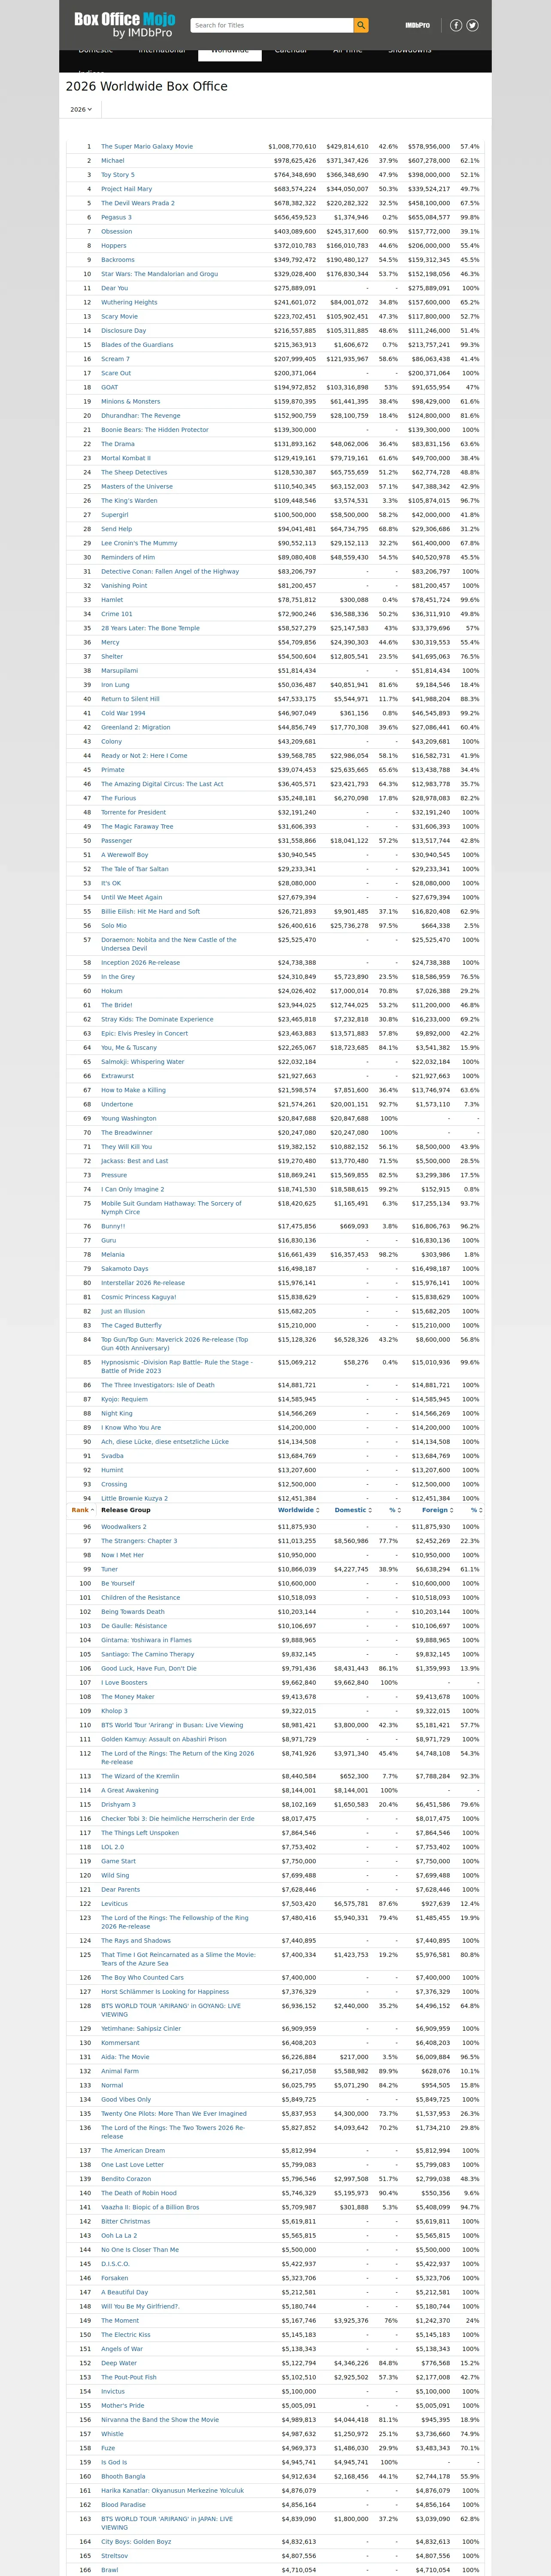Focus the Search for Titles field
This screenshot has width=551, height=2576.
point(272,25)
